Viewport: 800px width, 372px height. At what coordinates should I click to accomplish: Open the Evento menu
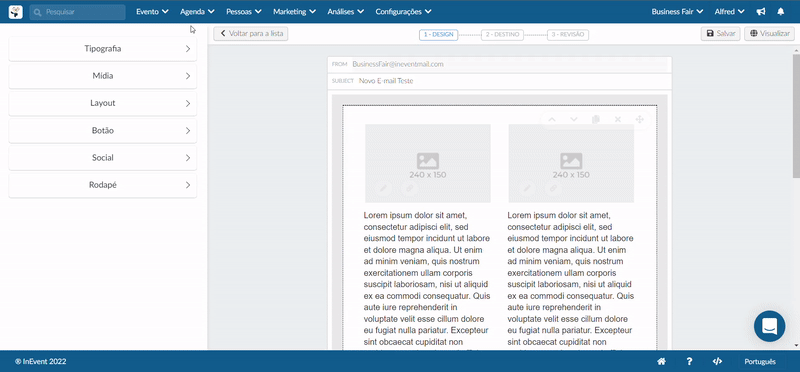pyautogui.click(x=152, y=12)
